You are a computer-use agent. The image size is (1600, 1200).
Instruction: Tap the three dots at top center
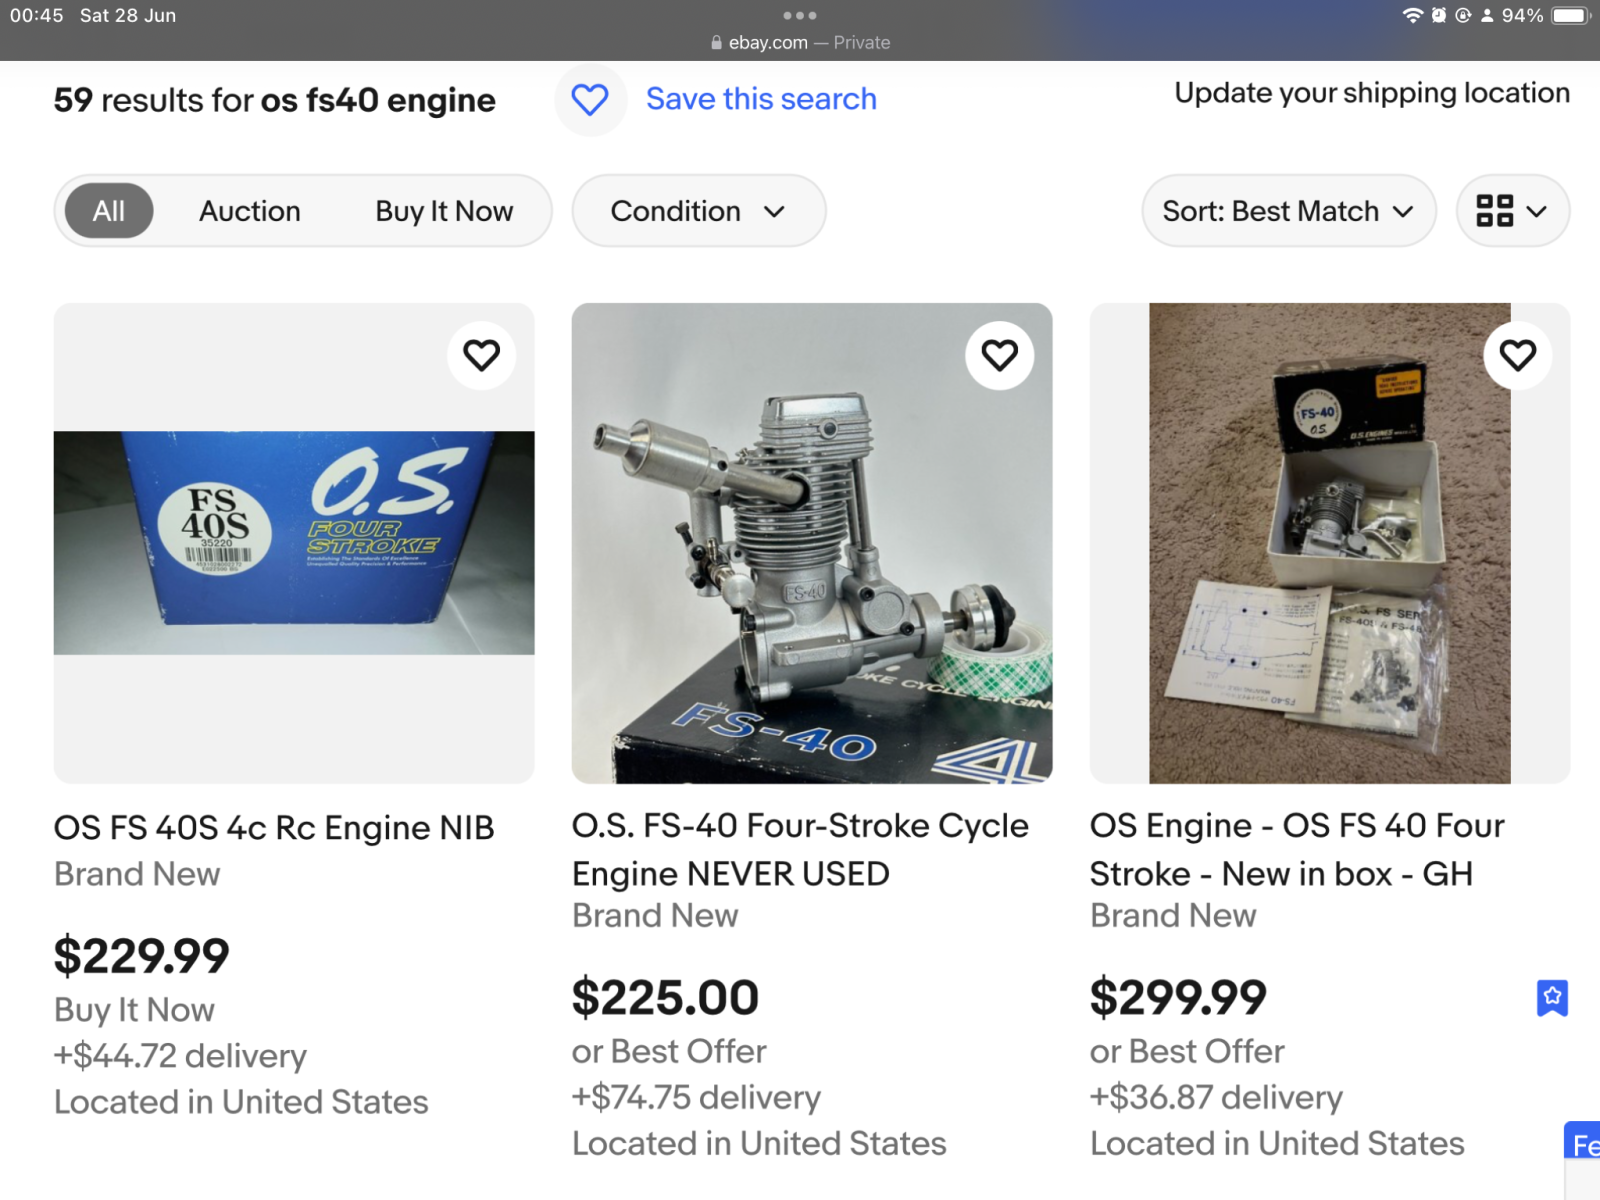[800, 16]
